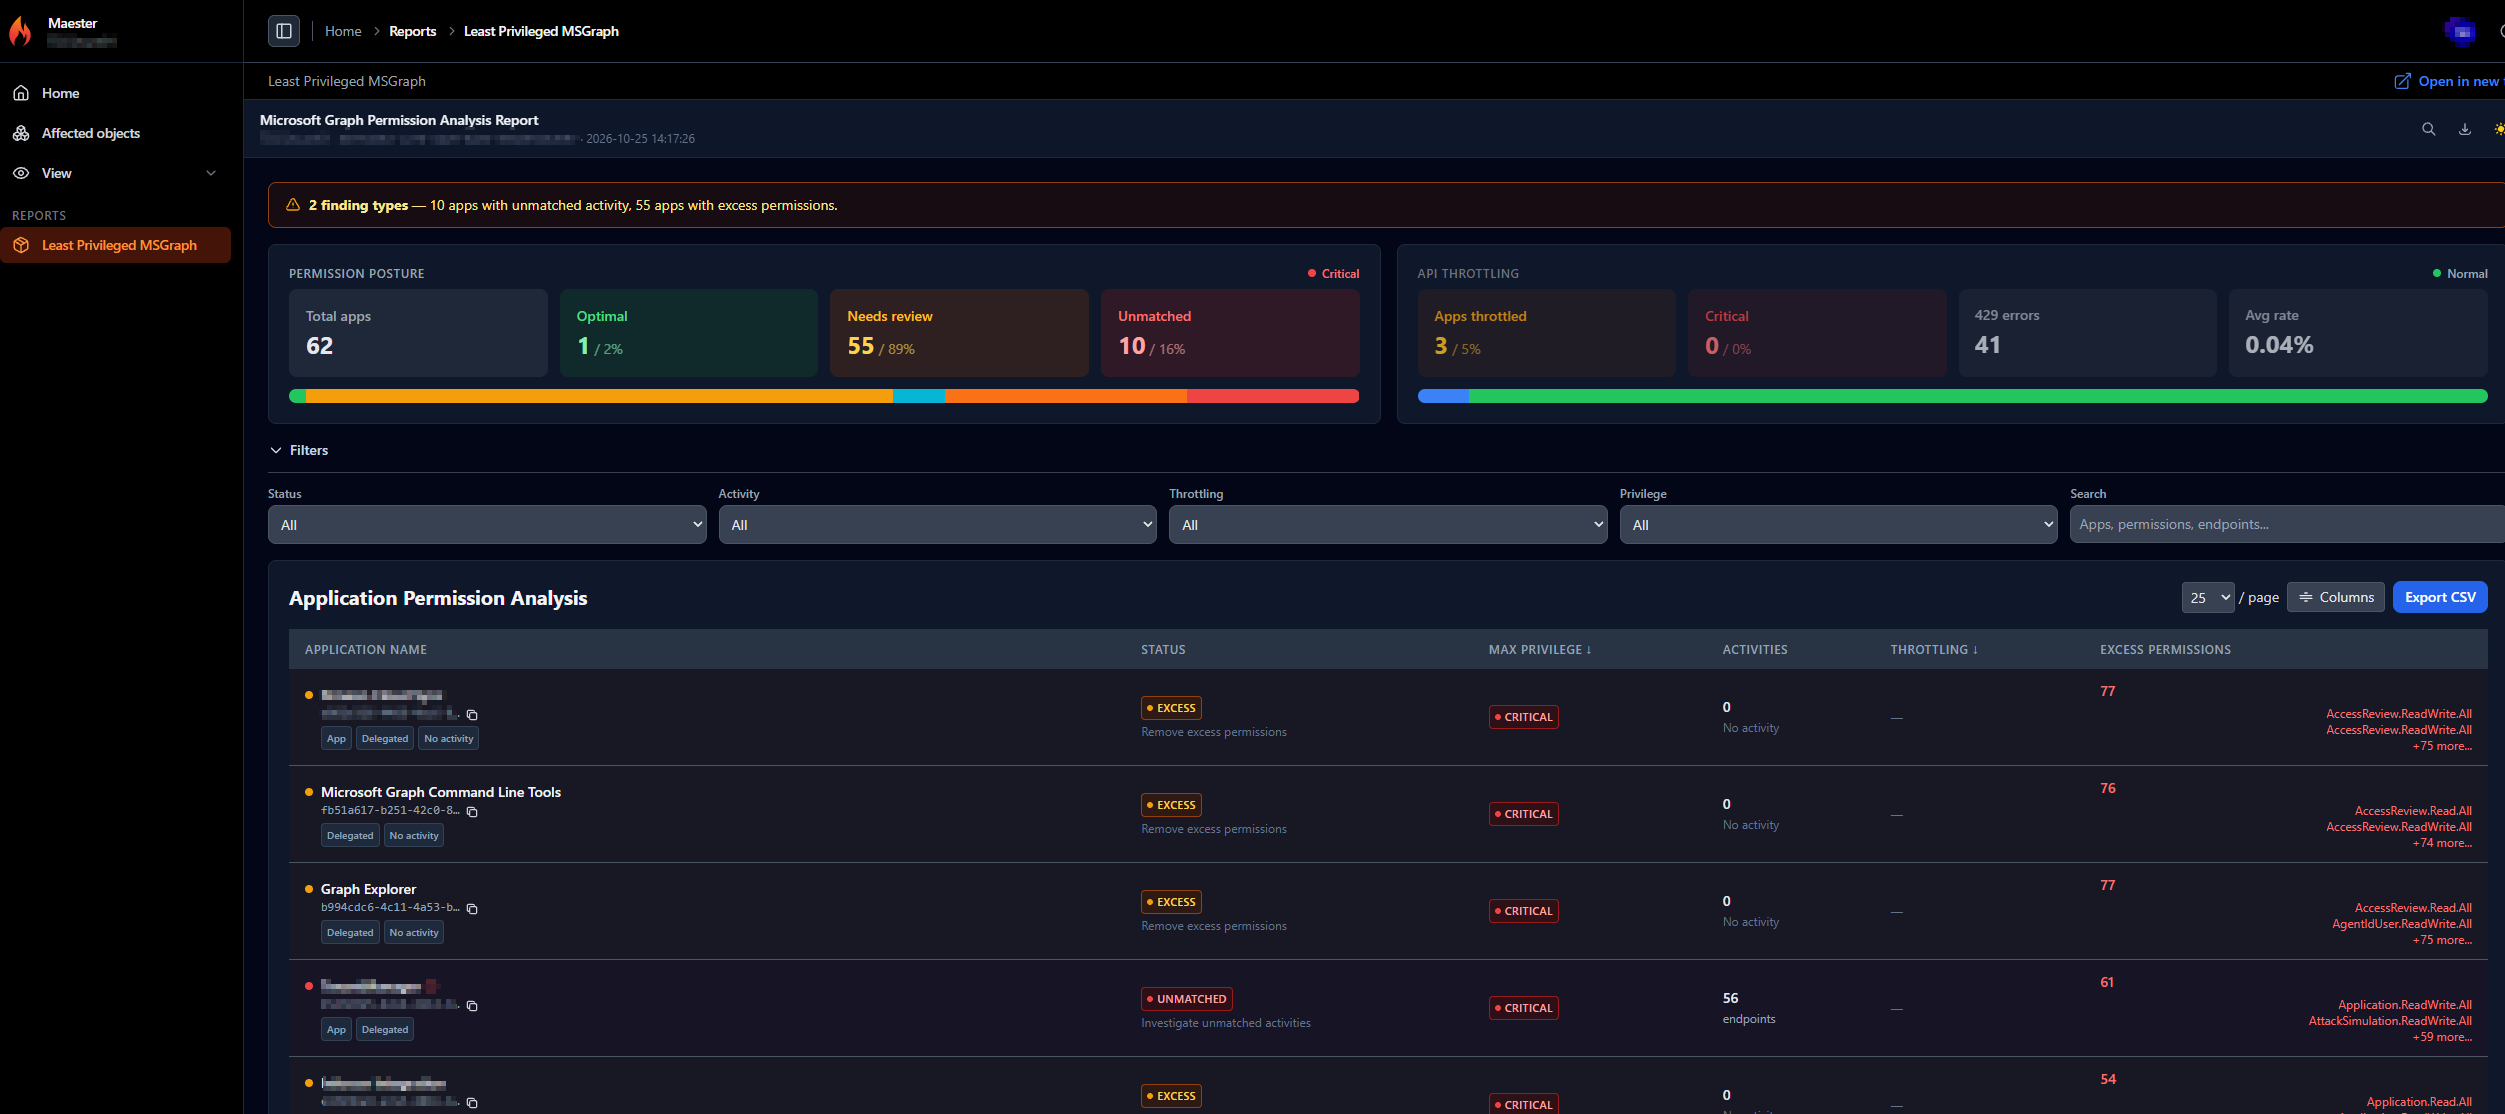Open the search icon in report header
Screen dimensions: 2505x1114
click(2428, 129)
